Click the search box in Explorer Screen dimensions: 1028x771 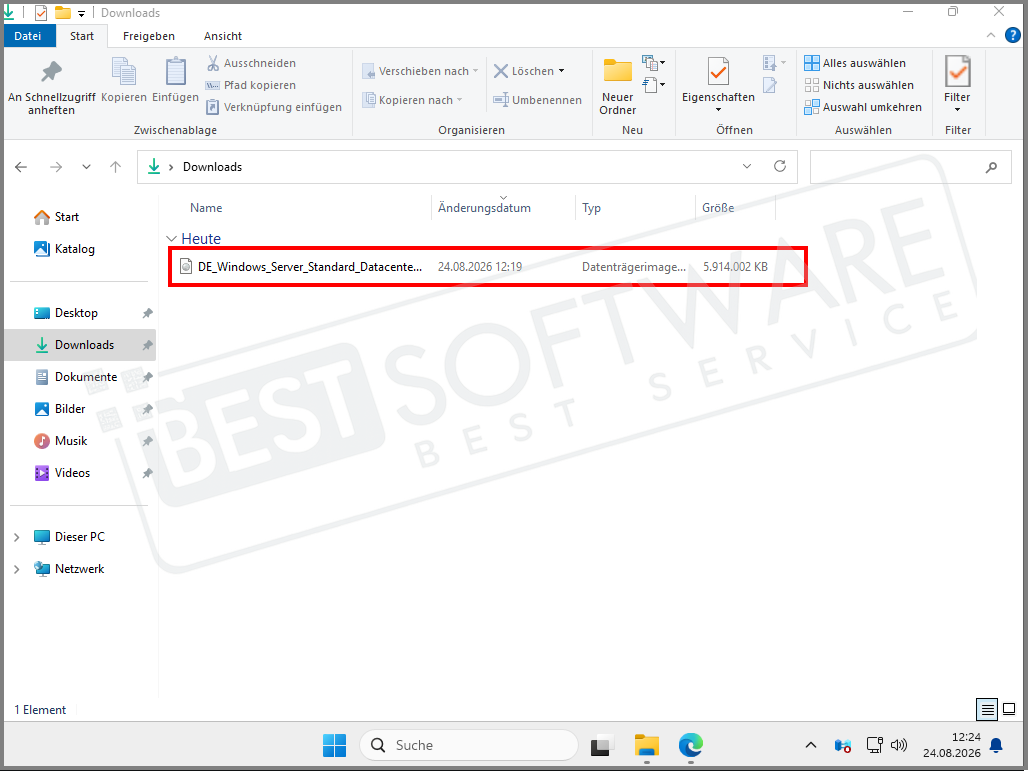coord(911,167)
